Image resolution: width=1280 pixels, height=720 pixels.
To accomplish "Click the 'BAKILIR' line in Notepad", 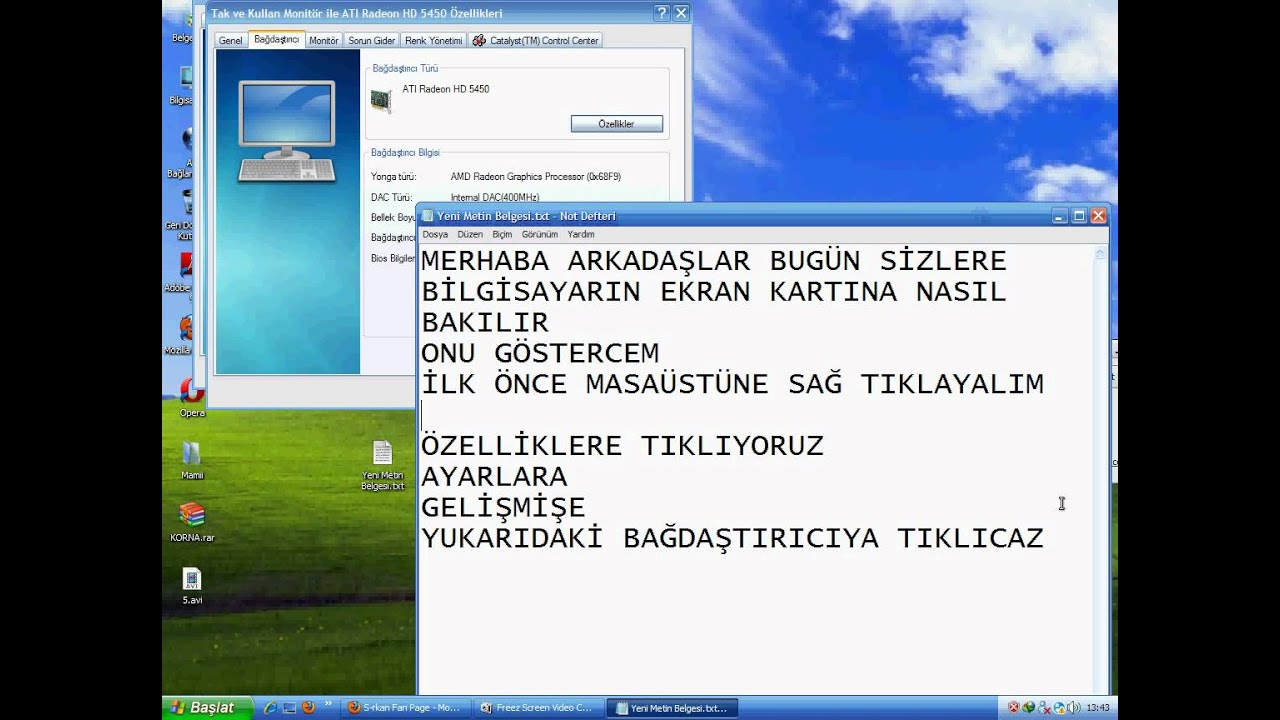I will point(485,322).
